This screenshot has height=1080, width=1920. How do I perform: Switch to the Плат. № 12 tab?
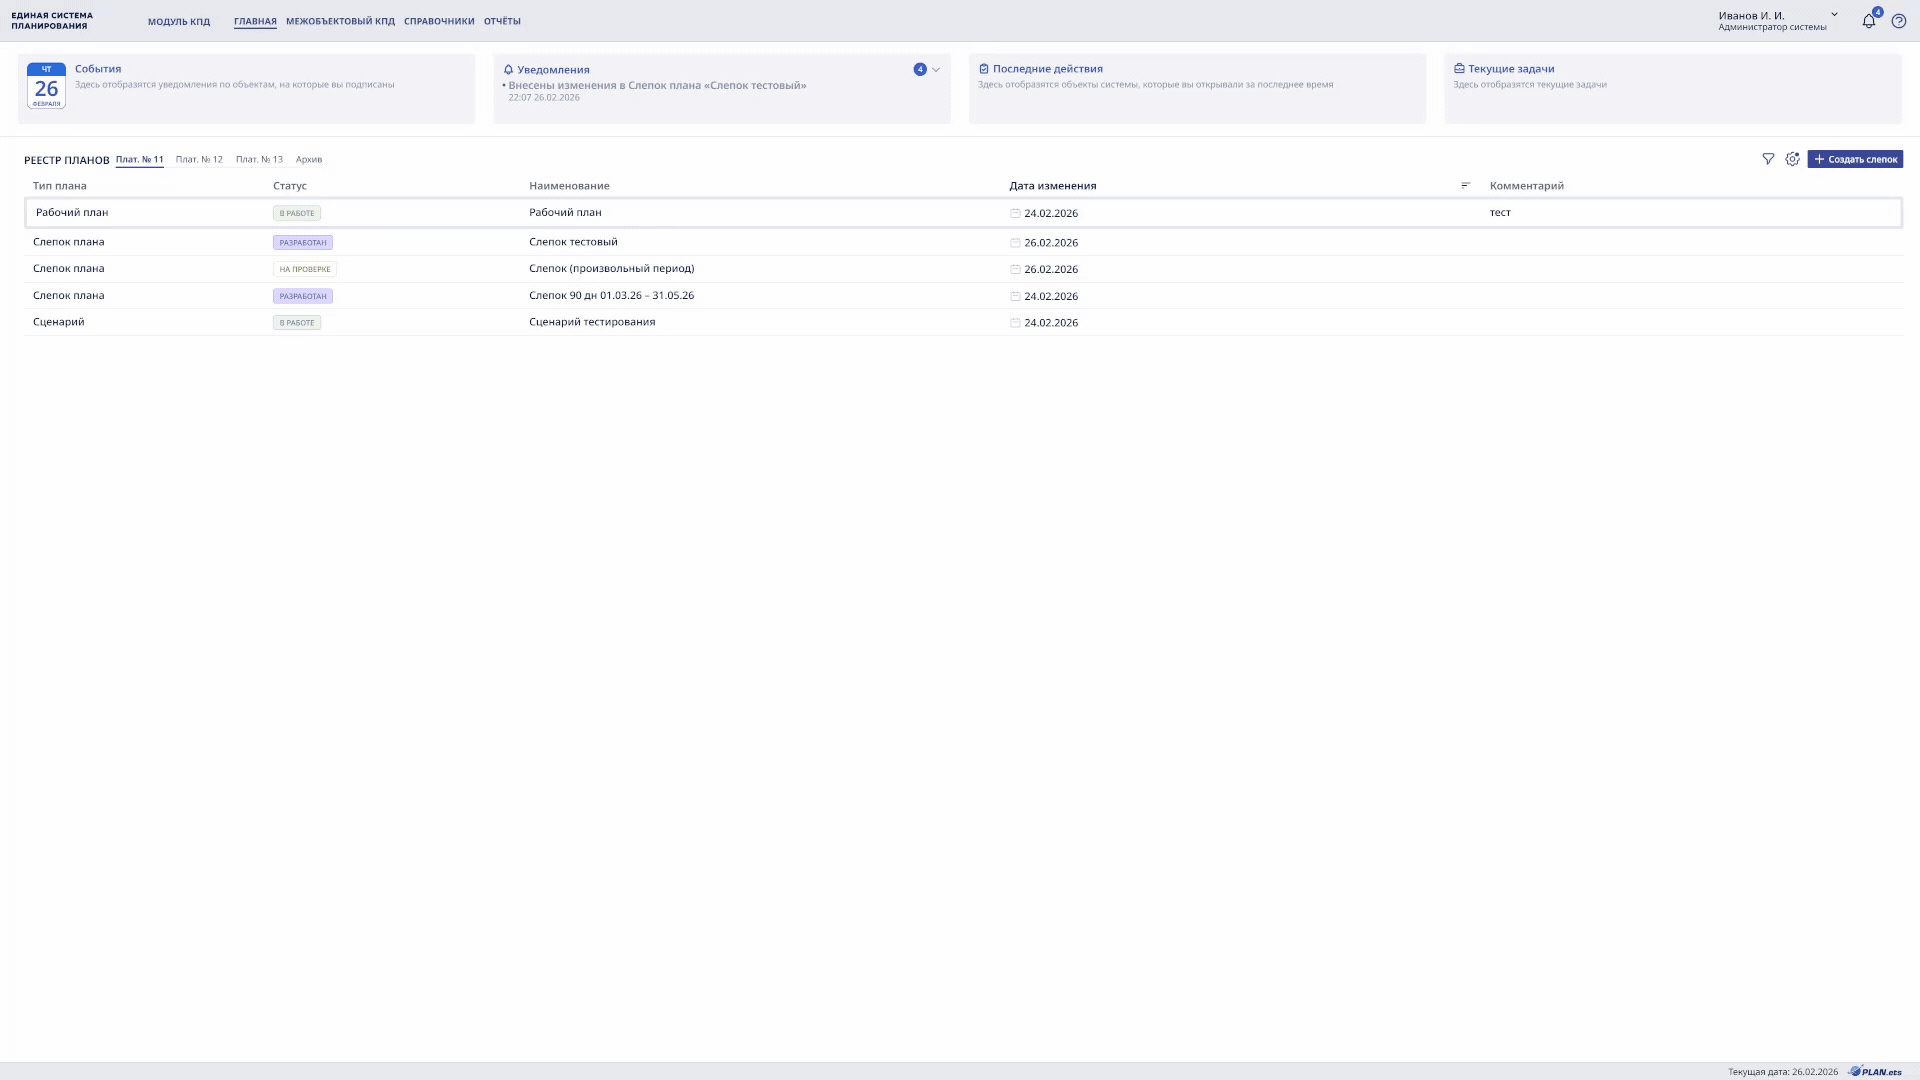pos(199,159)
